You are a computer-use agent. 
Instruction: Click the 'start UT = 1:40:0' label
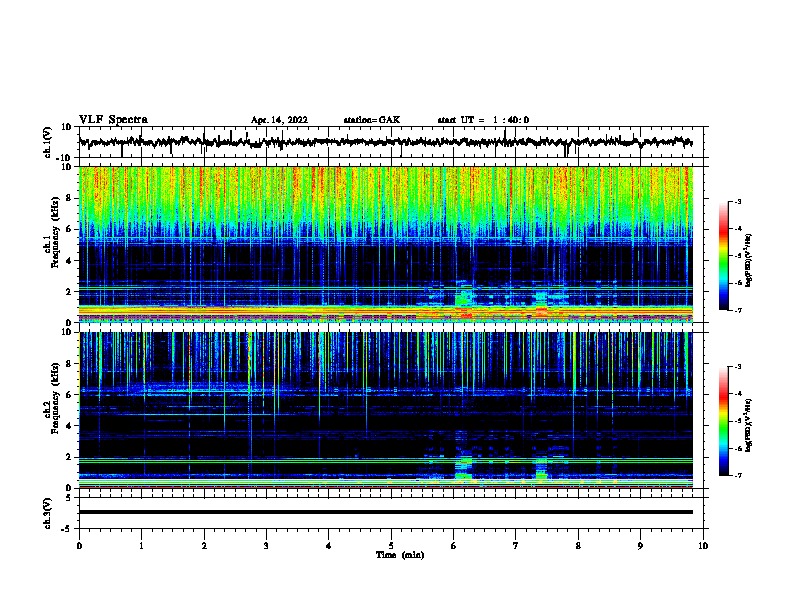pyautogui.click(x=483, y=120)
